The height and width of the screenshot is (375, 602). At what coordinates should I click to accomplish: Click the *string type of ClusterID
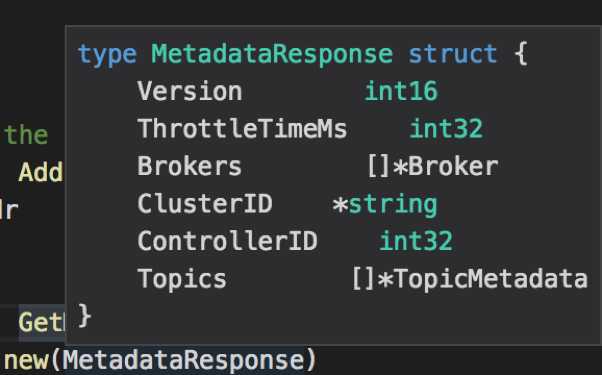(x=385, y=205)
